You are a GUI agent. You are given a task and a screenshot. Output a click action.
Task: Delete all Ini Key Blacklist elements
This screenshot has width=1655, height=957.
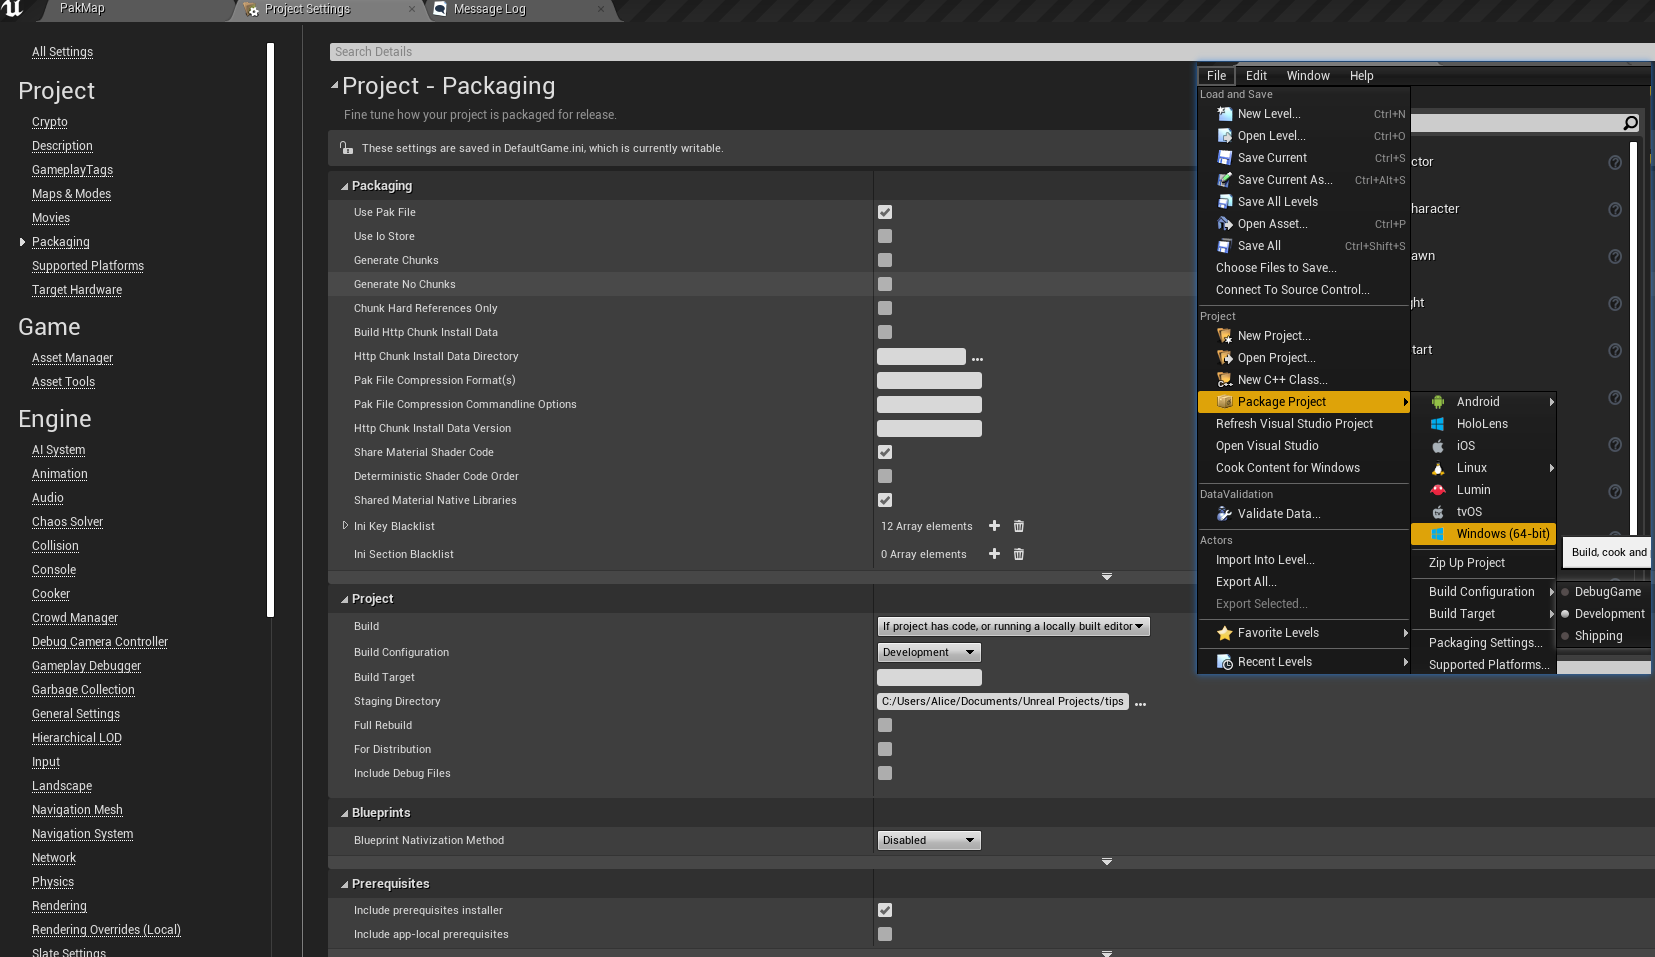tap(1019, 526)
